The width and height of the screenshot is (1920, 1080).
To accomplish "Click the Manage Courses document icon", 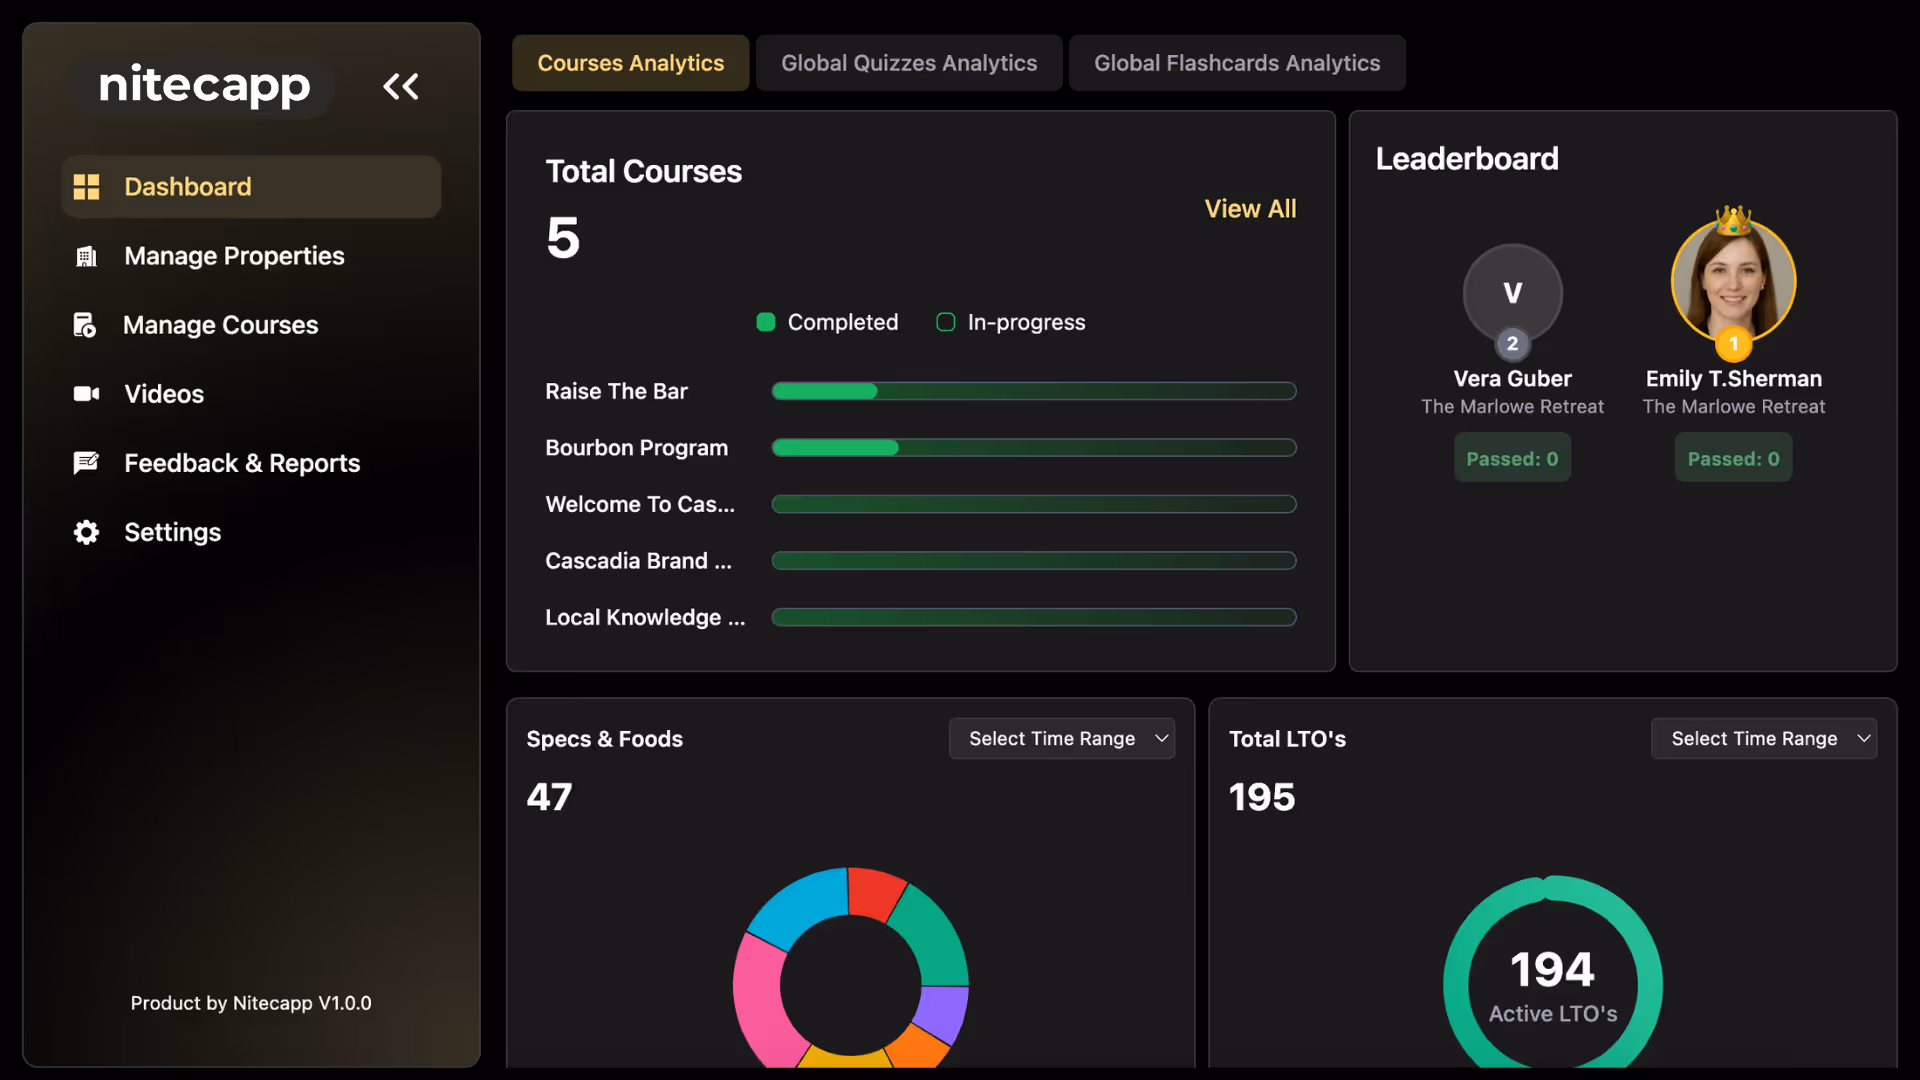I will pyautogui.click(x=85, y=325).
